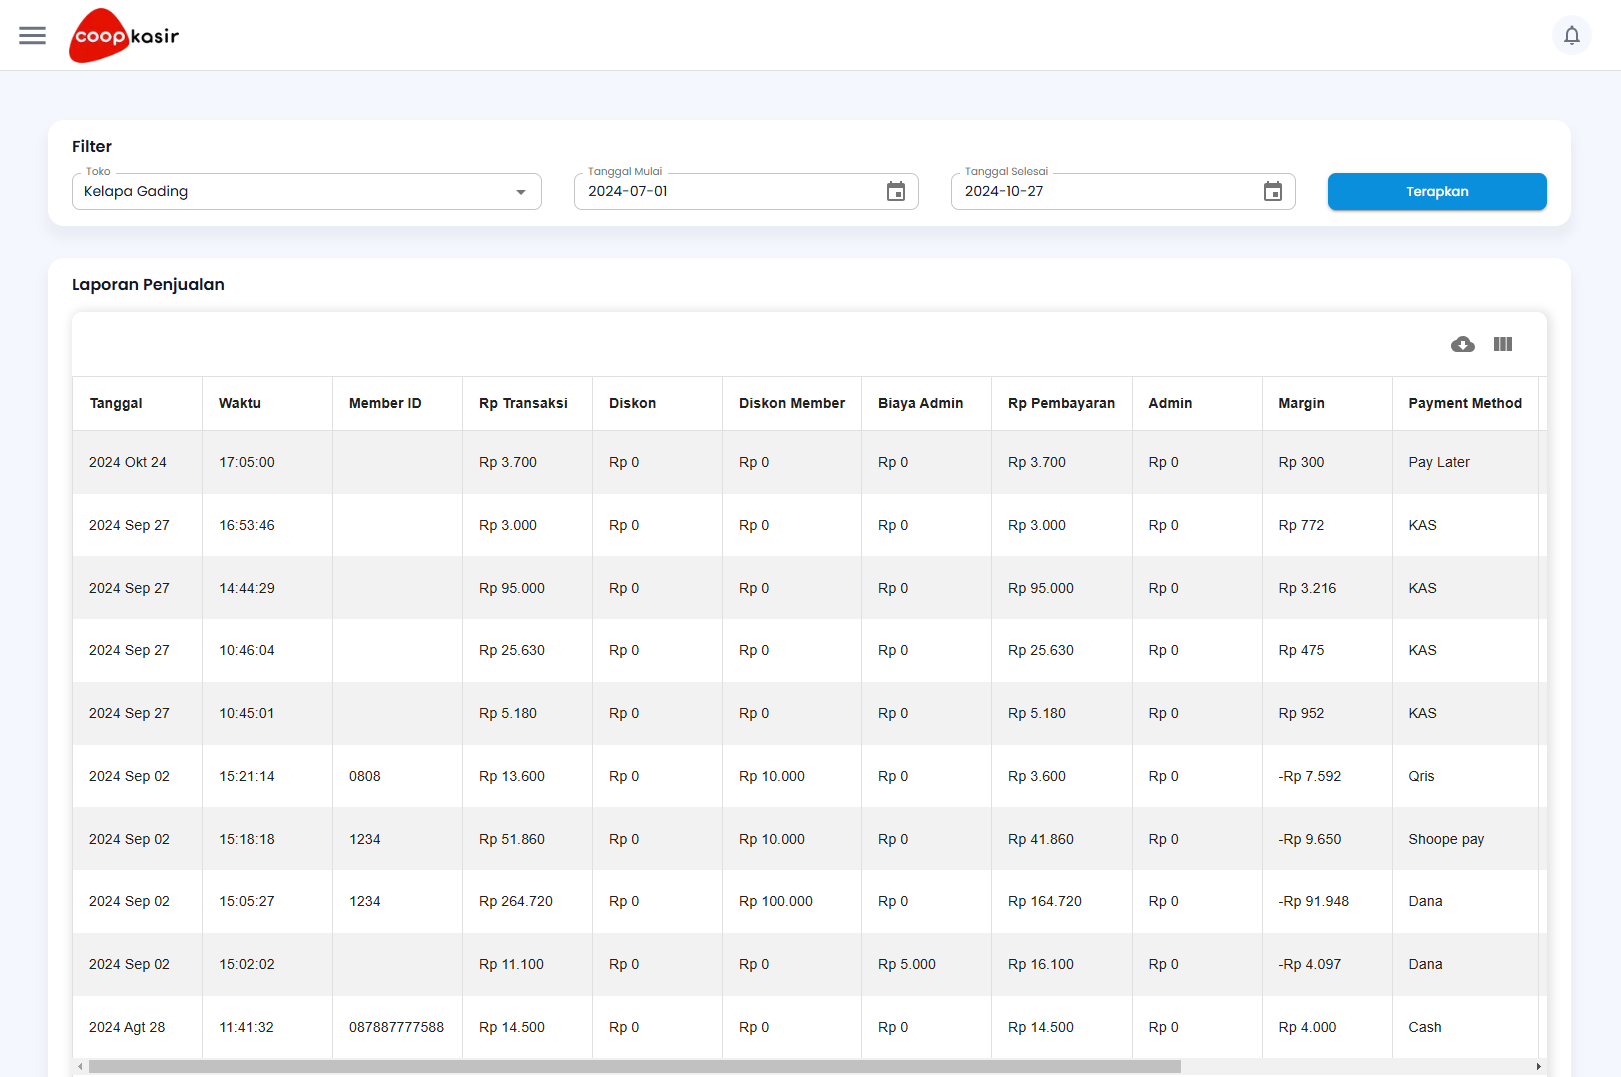Screen dimensions: 1621x1077
Task: Download the sales report via cloud icon
Action: [x=1462, y=344]
